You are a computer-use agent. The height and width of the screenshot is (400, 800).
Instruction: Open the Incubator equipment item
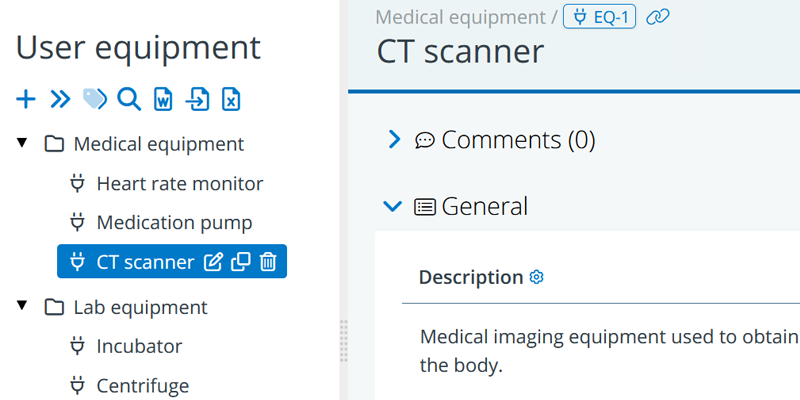[139, 347]
